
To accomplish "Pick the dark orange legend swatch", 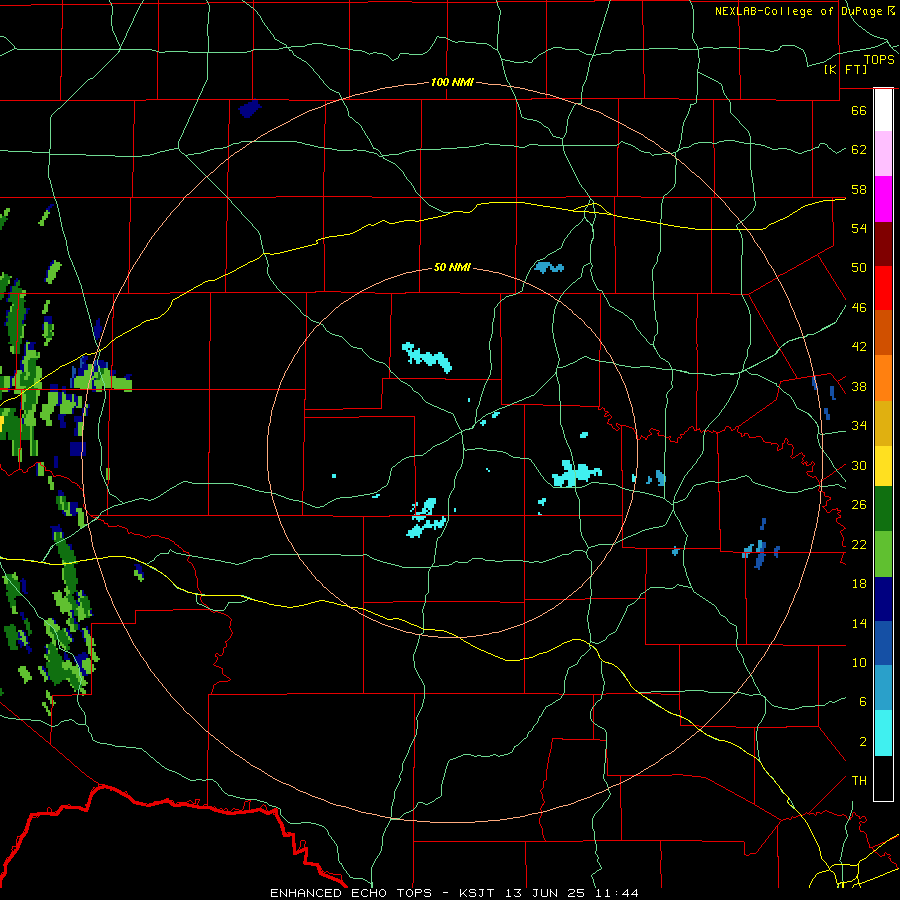I will click(883, 333).
